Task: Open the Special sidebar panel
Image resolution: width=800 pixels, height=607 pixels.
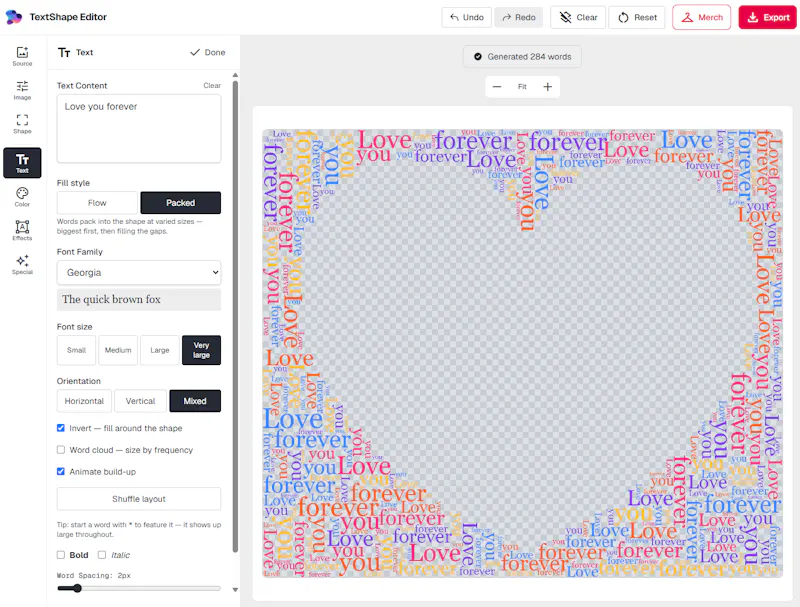Action: [22, 265]
